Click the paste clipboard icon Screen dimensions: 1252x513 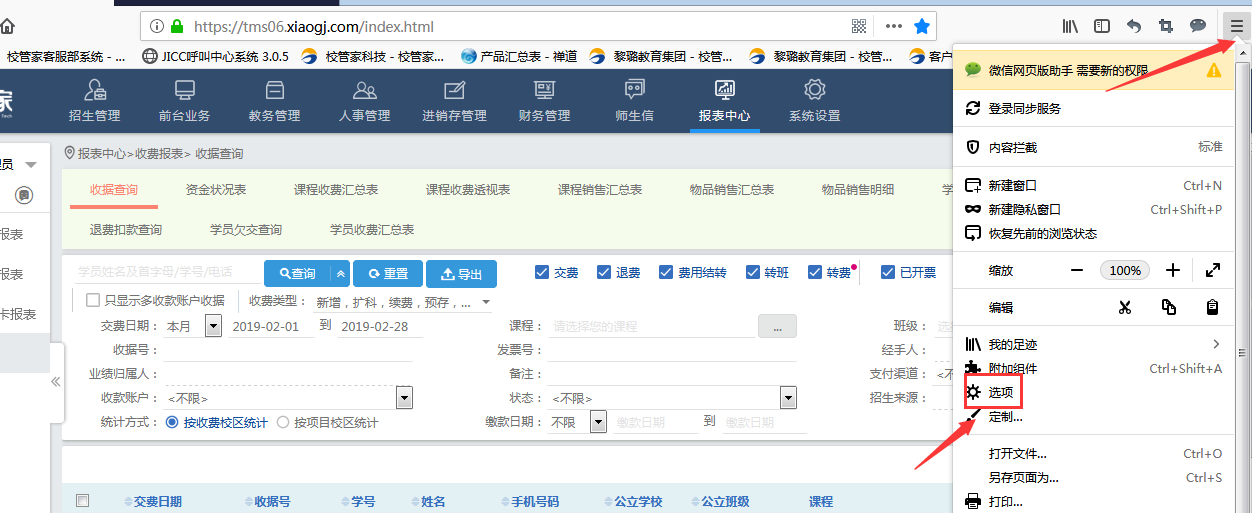point(1212,307)
